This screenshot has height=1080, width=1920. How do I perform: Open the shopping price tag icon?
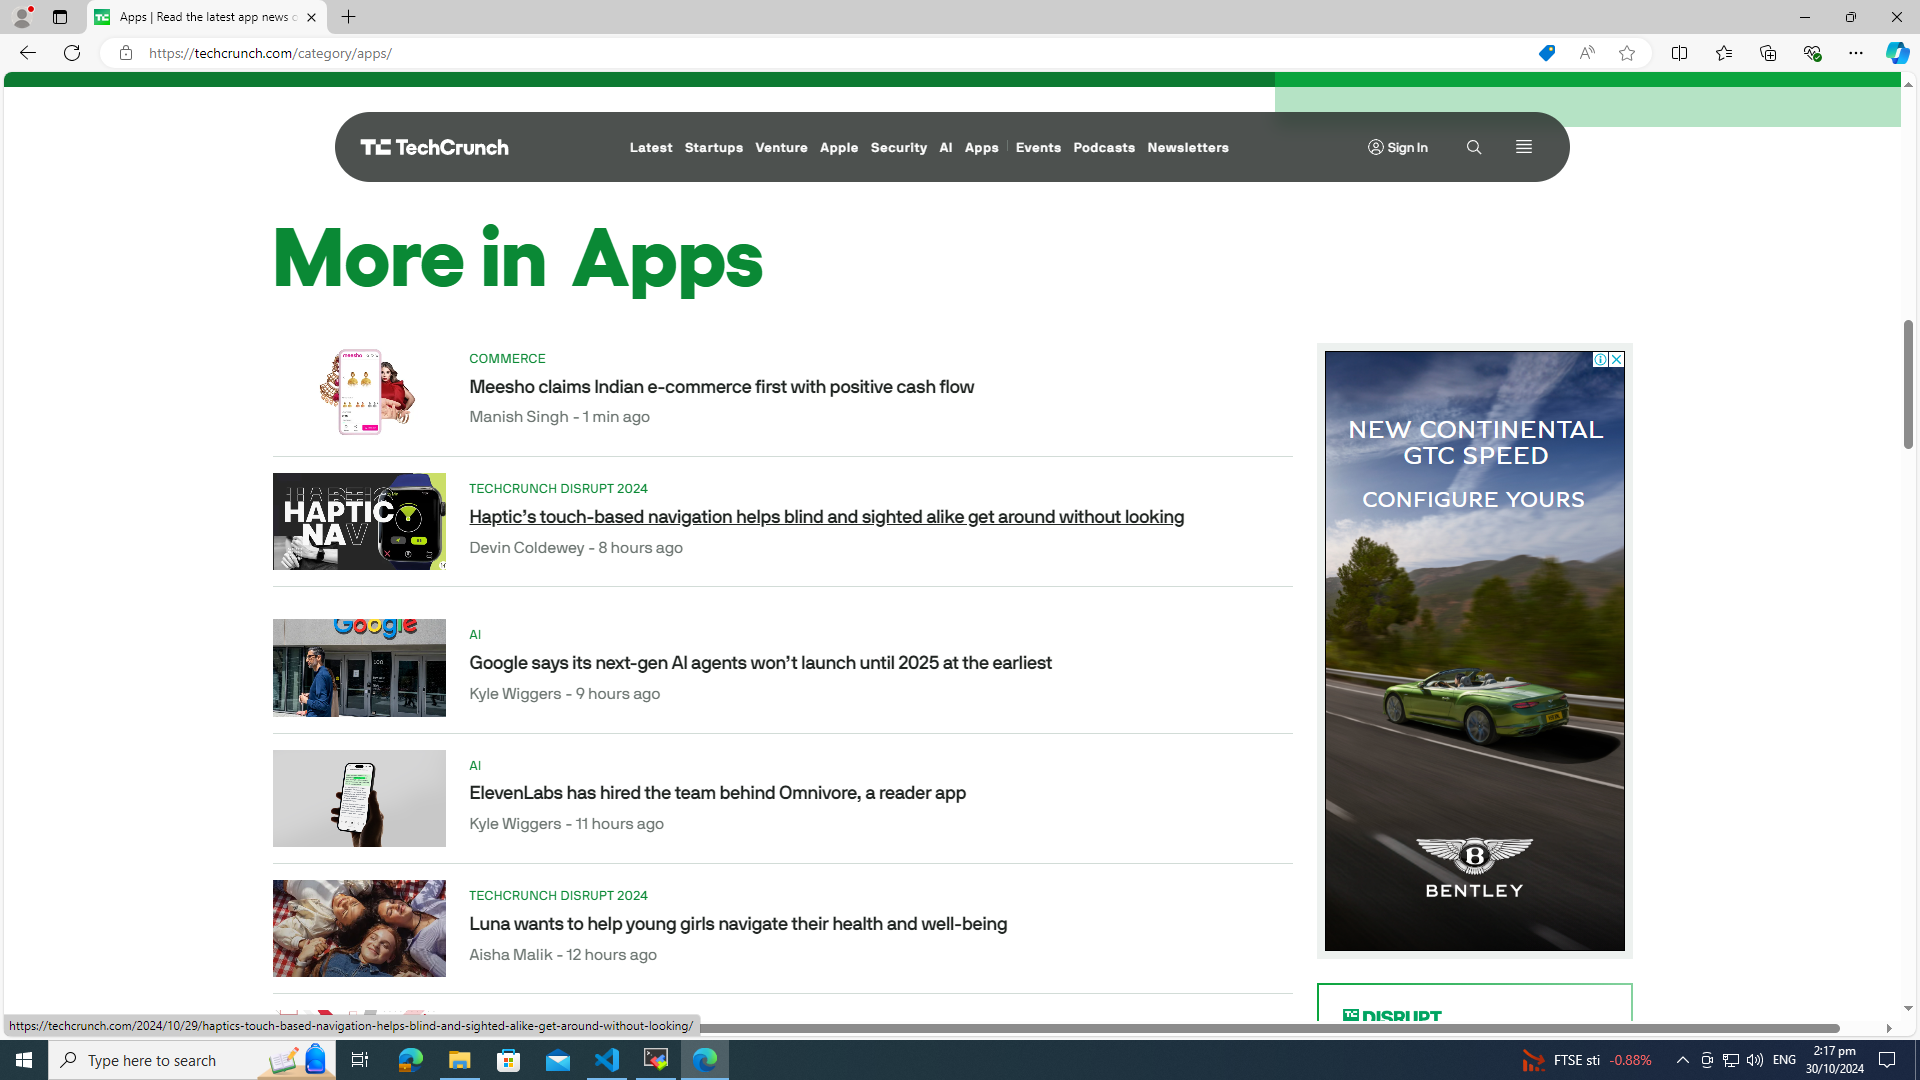[x=1546, y=53]
